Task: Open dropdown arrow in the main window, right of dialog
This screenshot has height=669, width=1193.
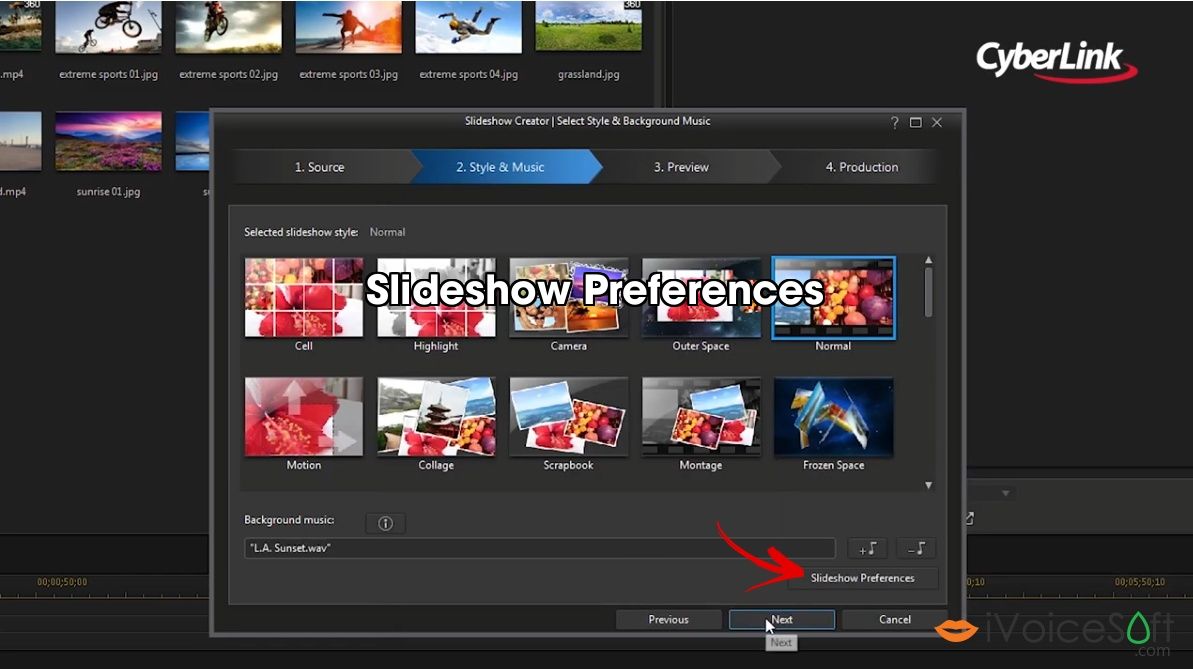Action: tap(1006, 493)
